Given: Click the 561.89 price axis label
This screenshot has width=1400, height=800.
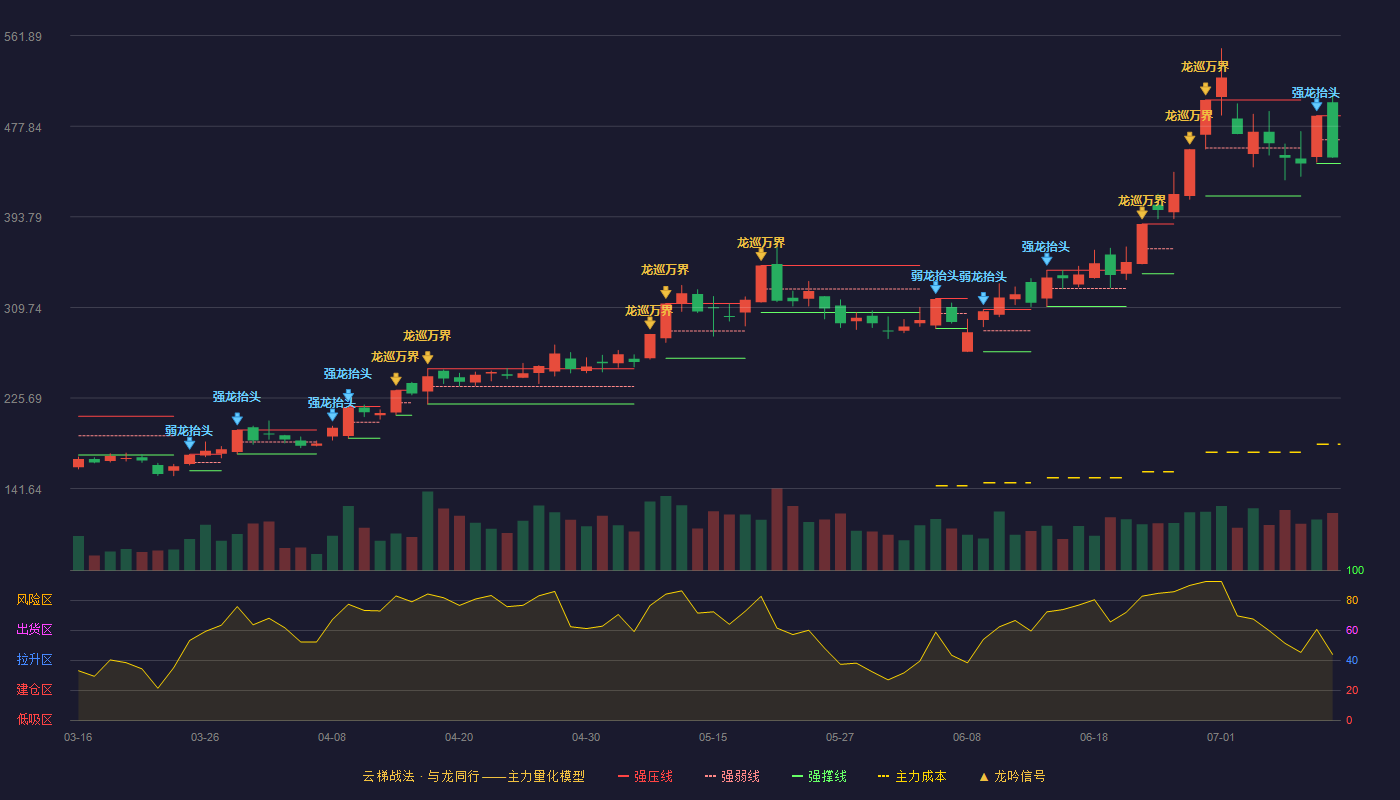Looking at the screenshot, I should tap(22, 37).
